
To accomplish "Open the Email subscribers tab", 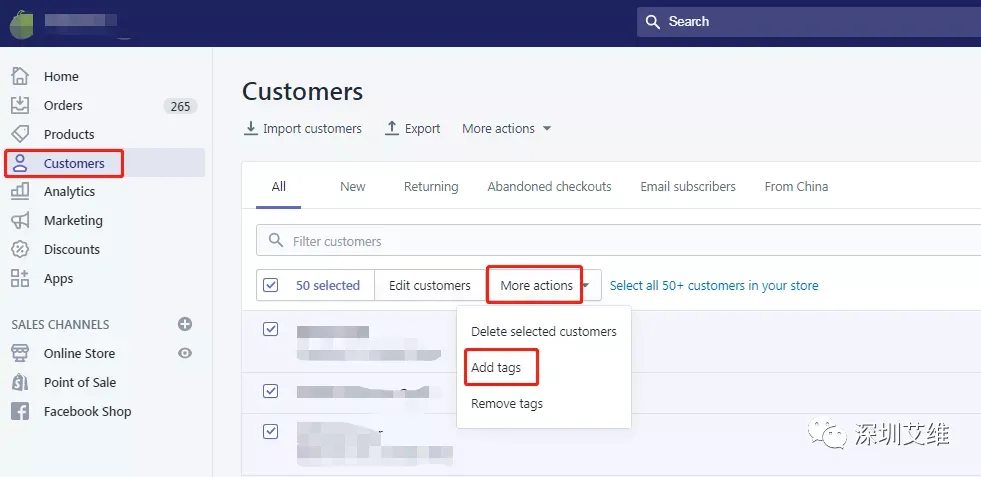I will pos(688,187).
